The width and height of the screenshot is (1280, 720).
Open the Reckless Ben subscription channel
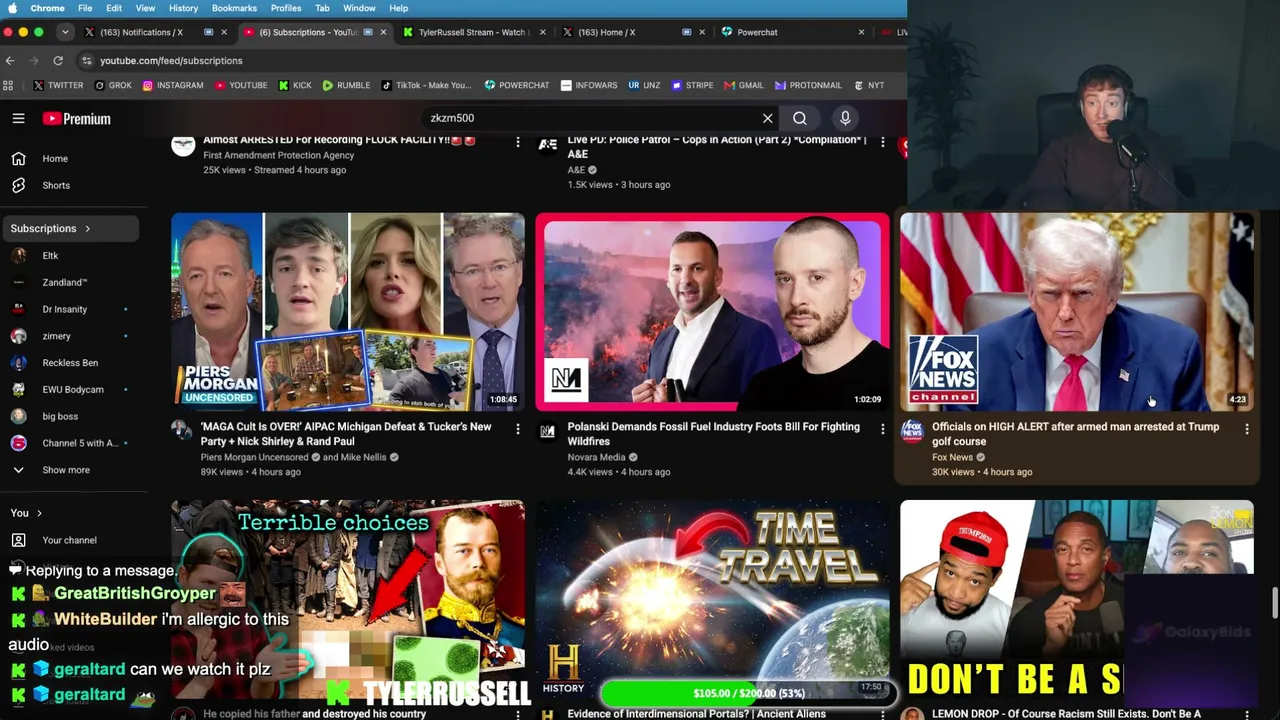pos(69,363)
